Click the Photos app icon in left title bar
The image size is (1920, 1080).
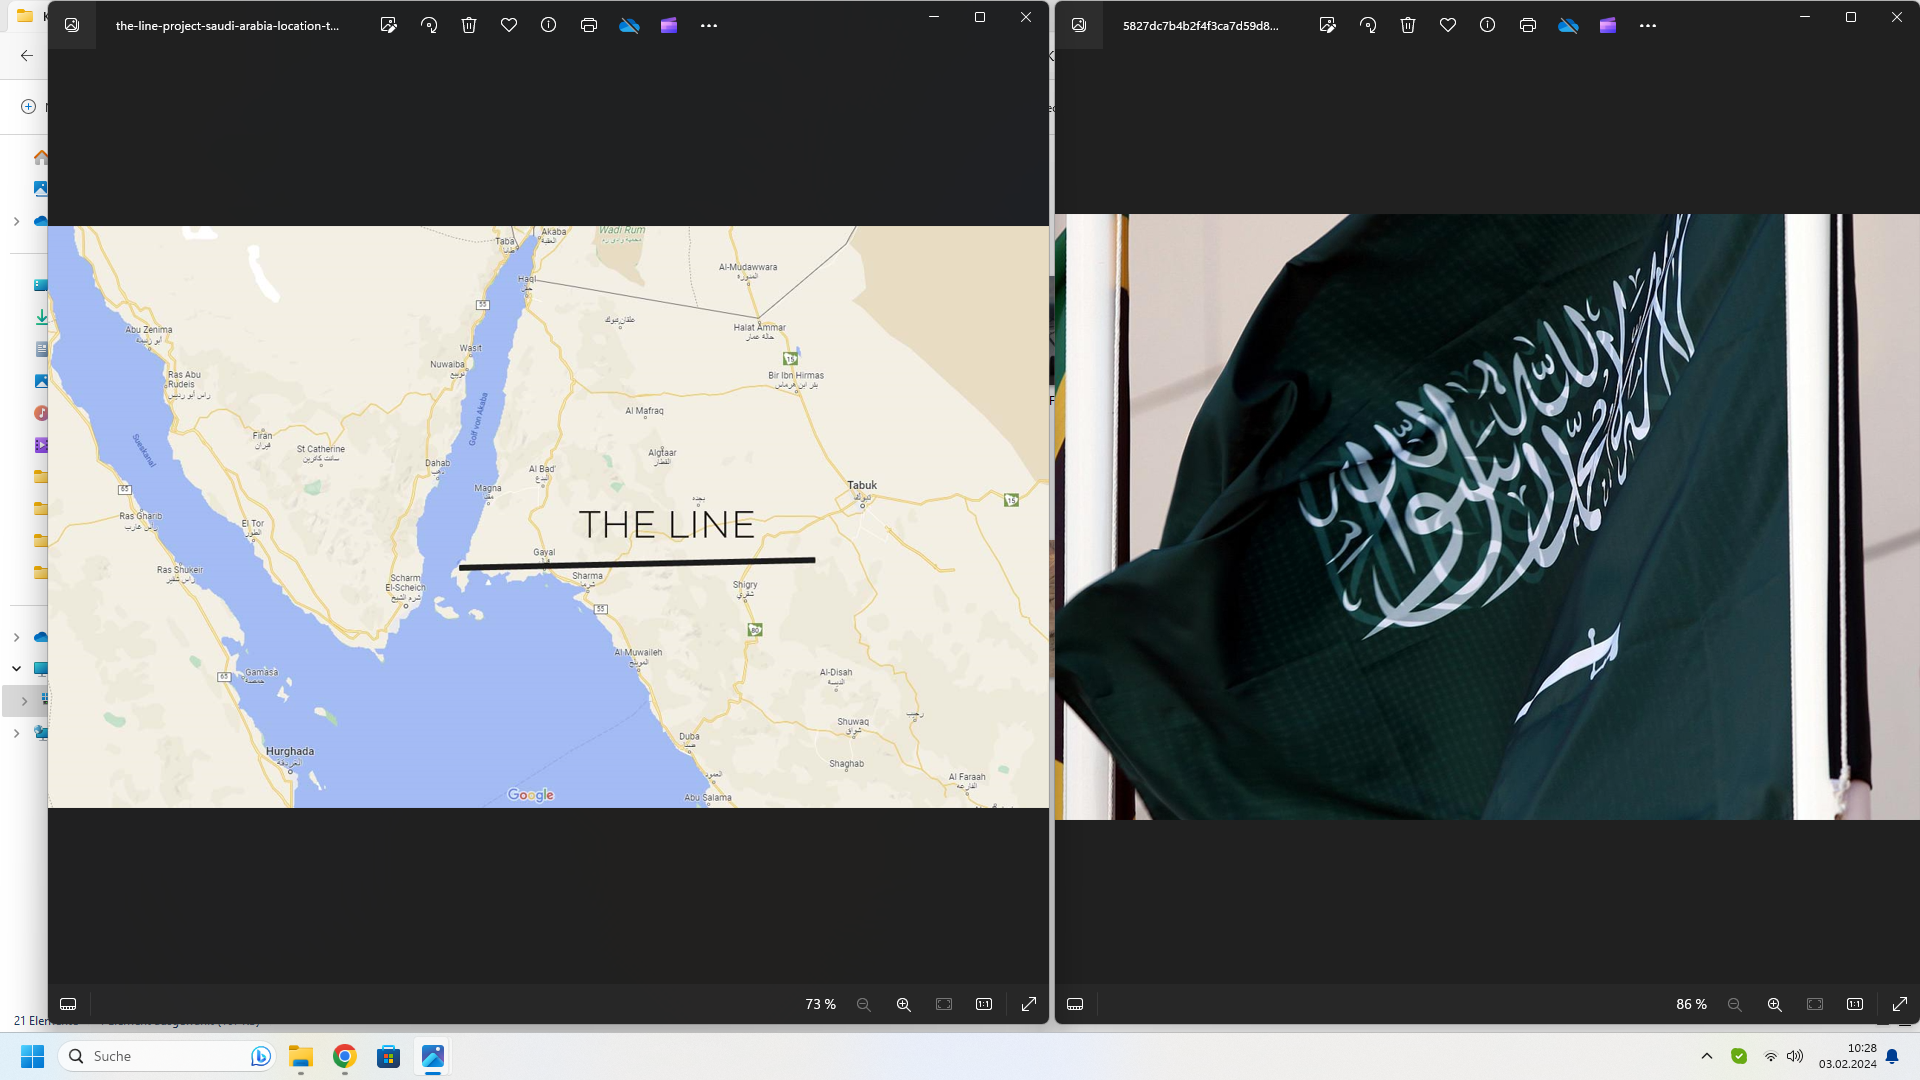coord(72,25)
